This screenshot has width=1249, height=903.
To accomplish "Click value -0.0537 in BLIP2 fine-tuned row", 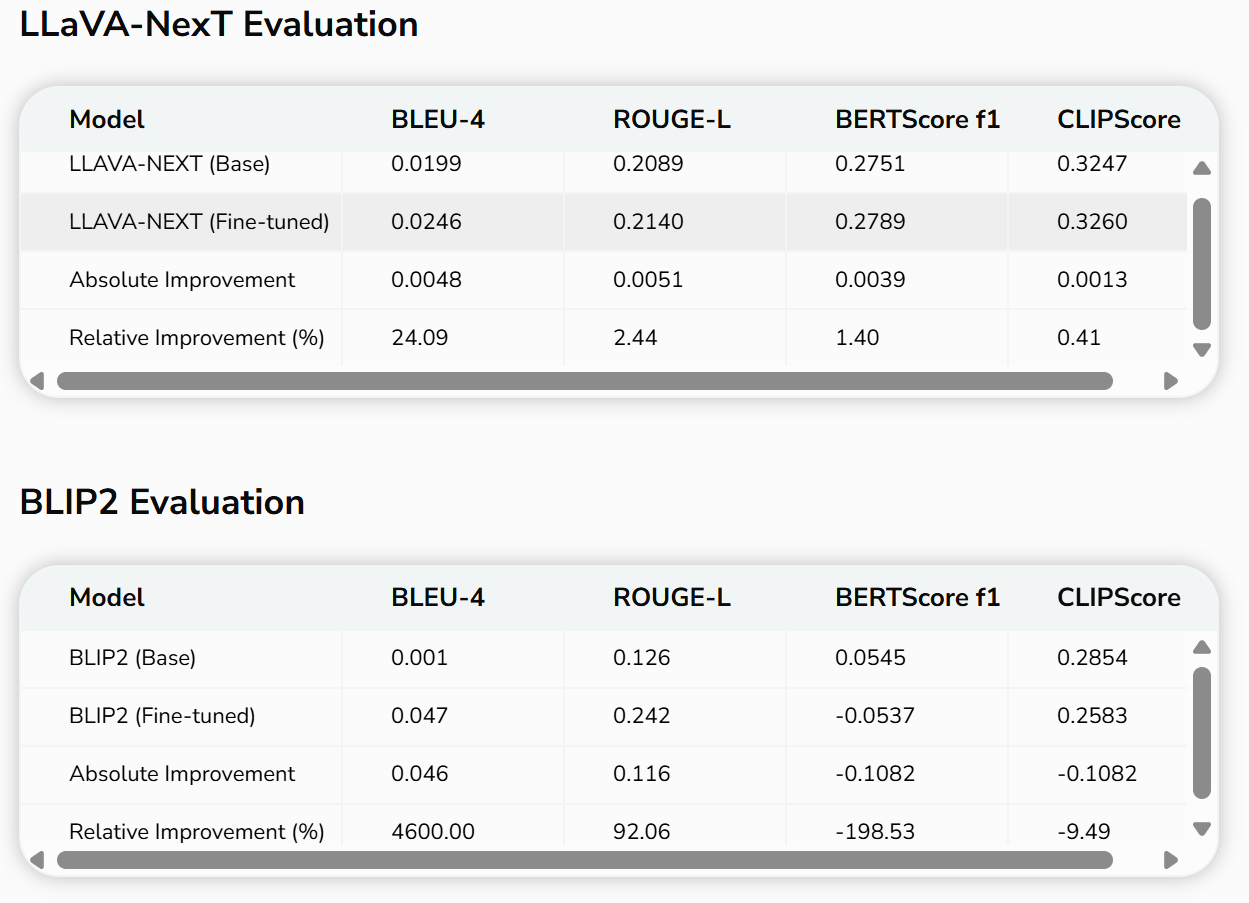I will coord(875,716).
